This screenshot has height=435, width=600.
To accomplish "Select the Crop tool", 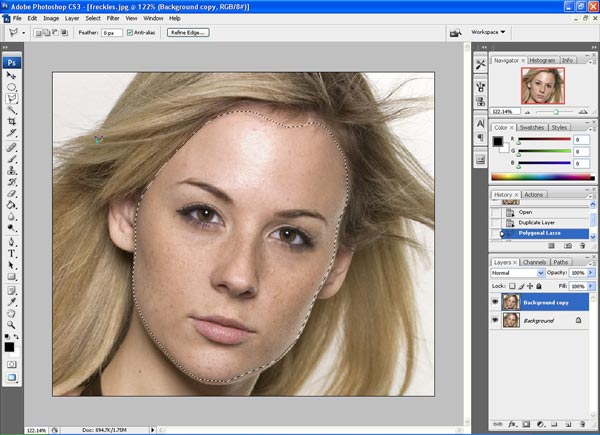I will (x=11, y=121).
